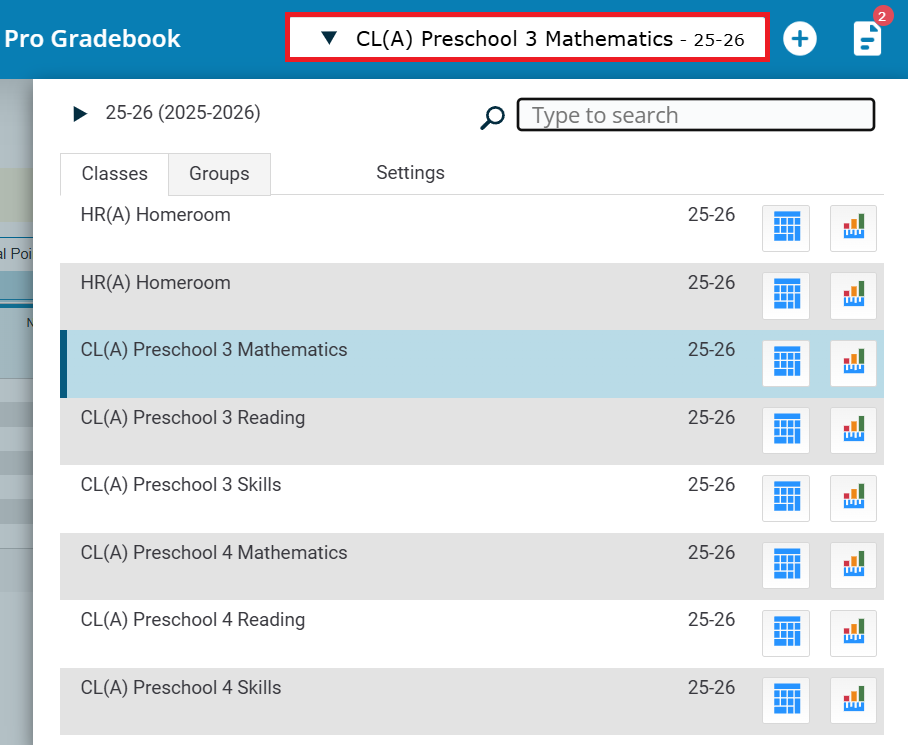Collapse the class selector dropdown in header
Viewport: 908px width, 745px height.
click(x=329, y=39)
